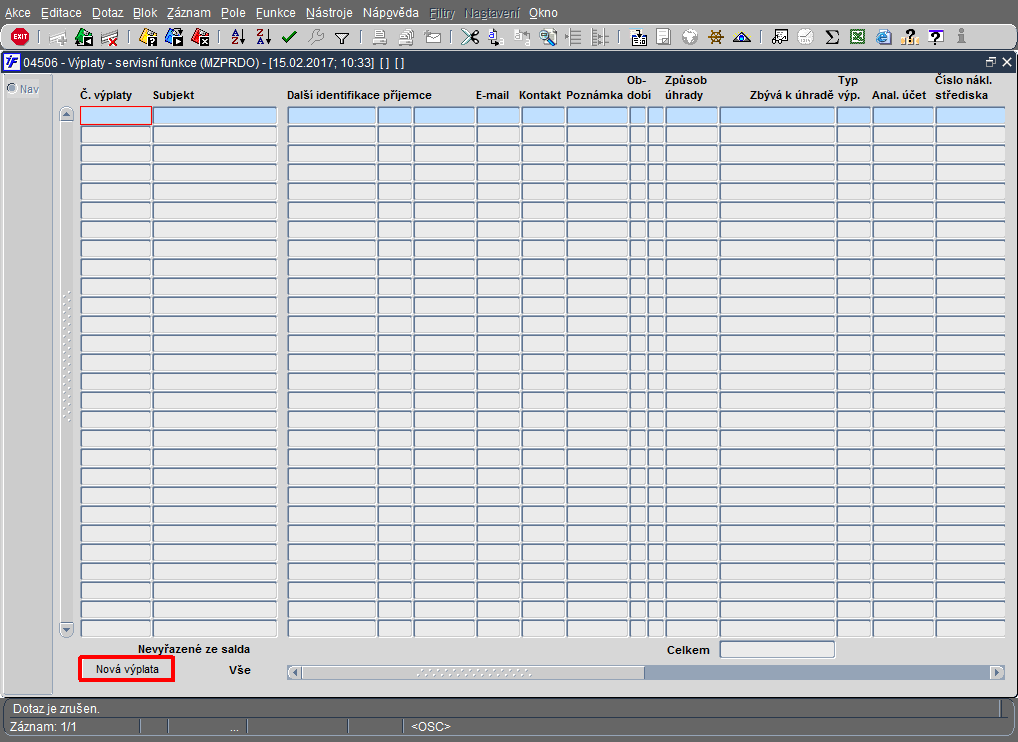
Task: Click the yellow enter query icon
Action: [148, 38]
